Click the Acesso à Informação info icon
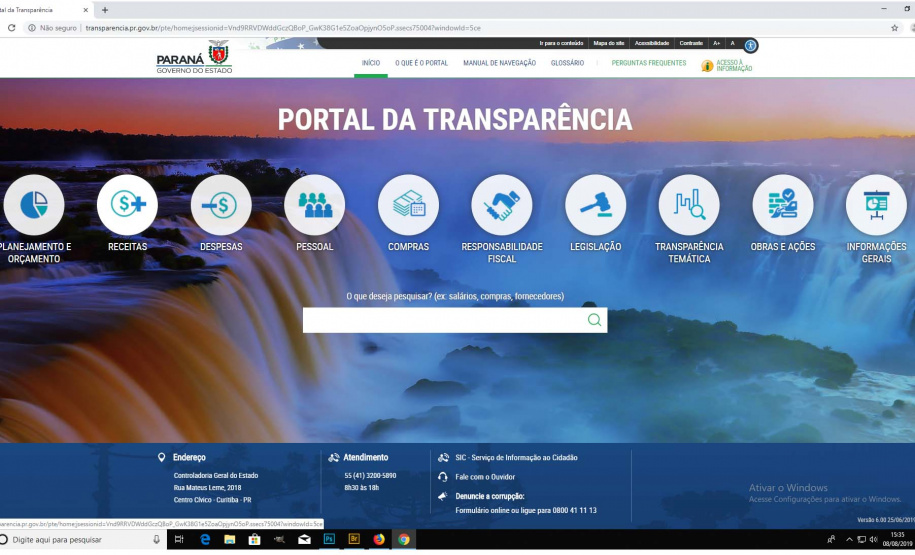915x555 pixels. [707, 66]
